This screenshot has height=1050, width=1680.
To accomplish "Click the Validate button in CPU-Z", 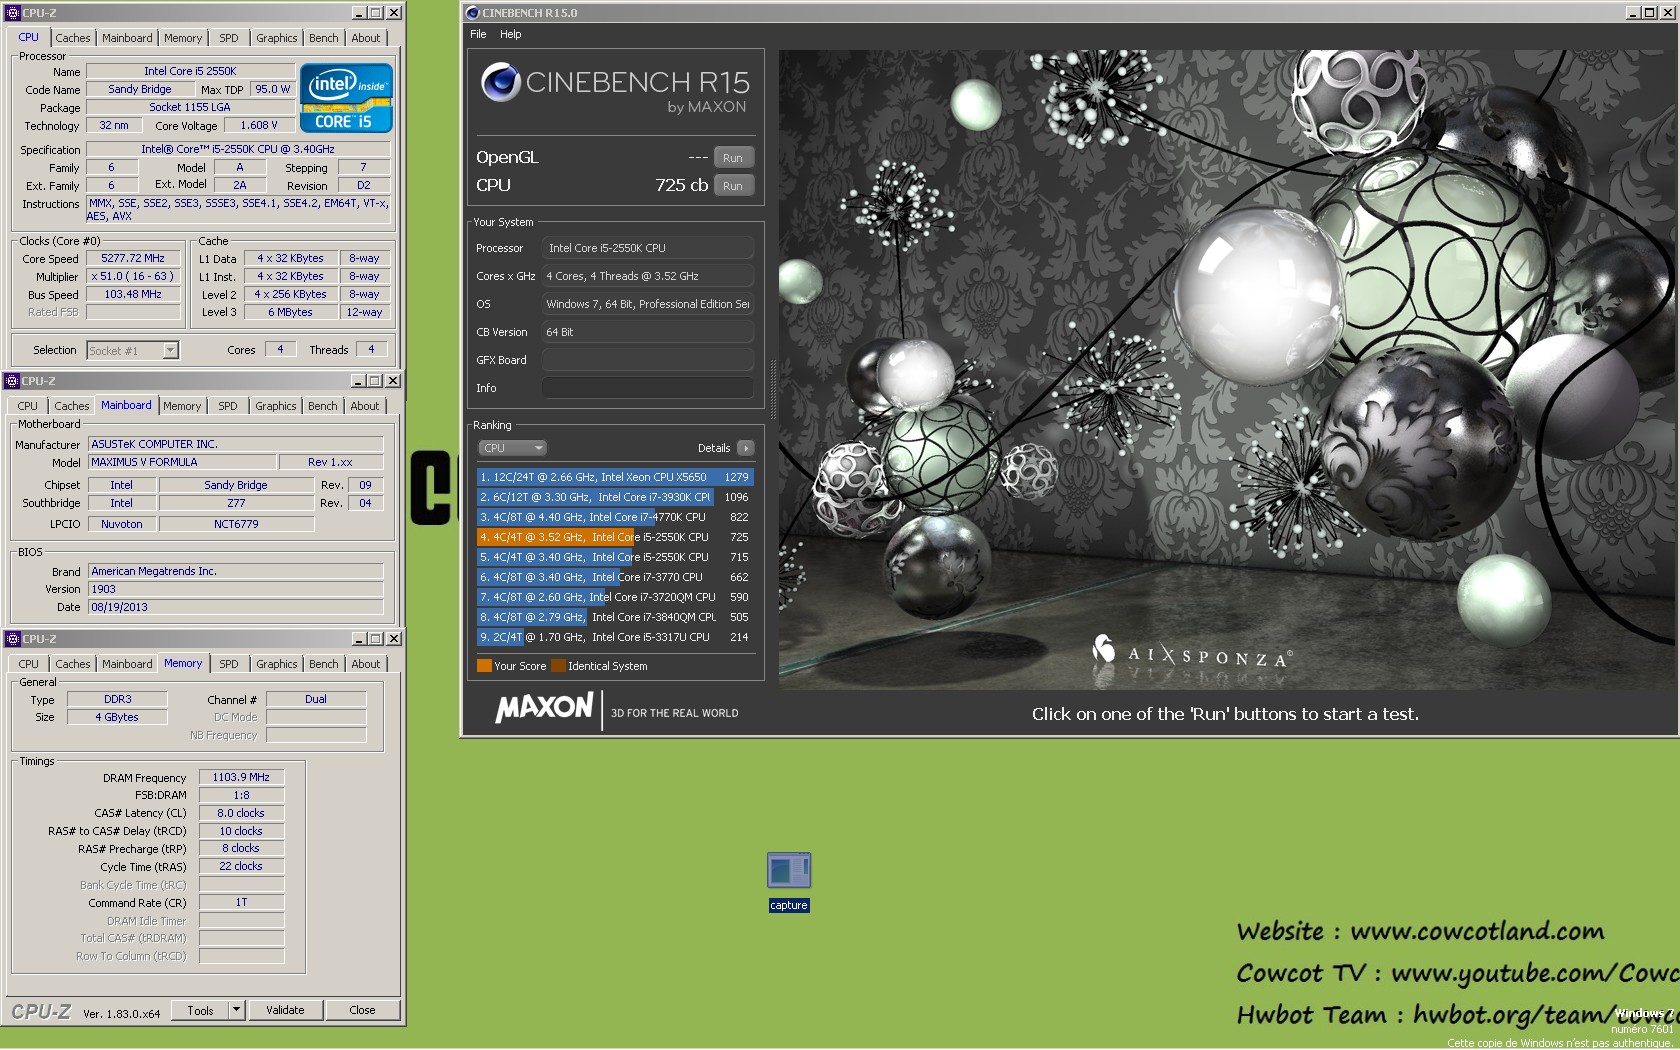I will [285, 1010].
